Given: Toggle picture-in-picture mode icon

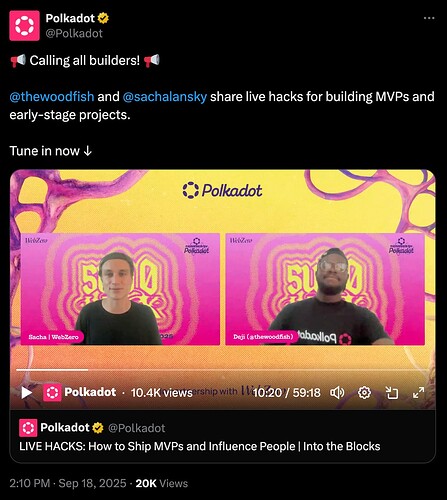Looking at the screenshot, I should (x=392, y=393).
